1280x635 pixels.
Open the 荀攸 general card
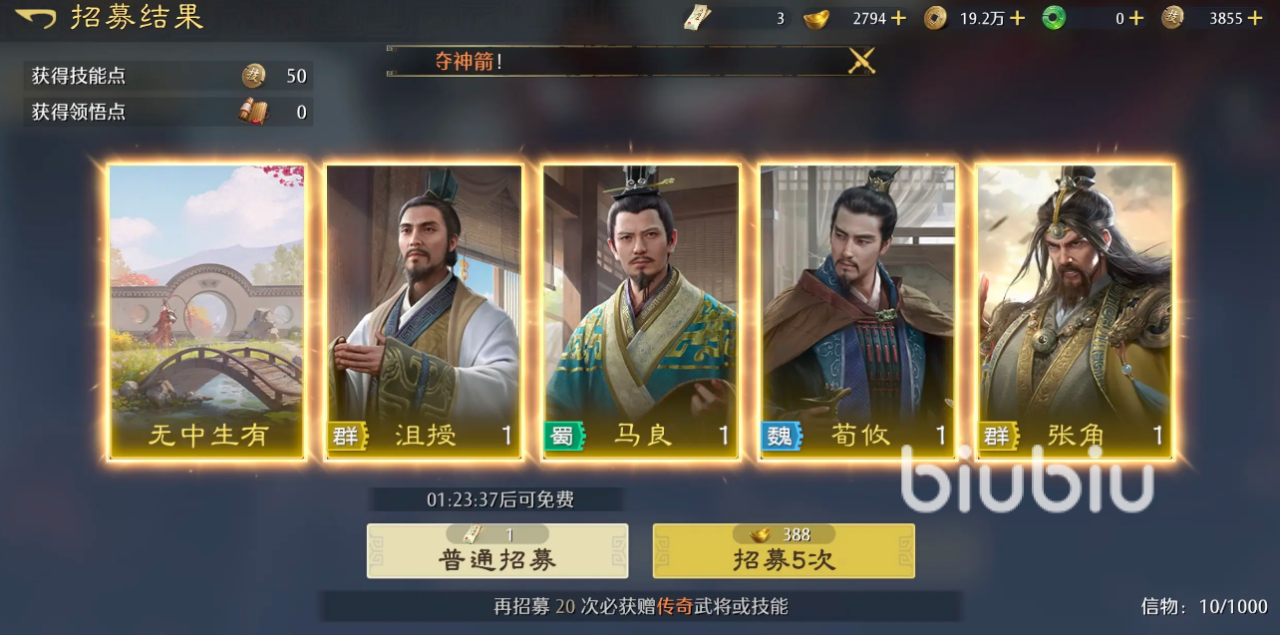pos(858,312)
